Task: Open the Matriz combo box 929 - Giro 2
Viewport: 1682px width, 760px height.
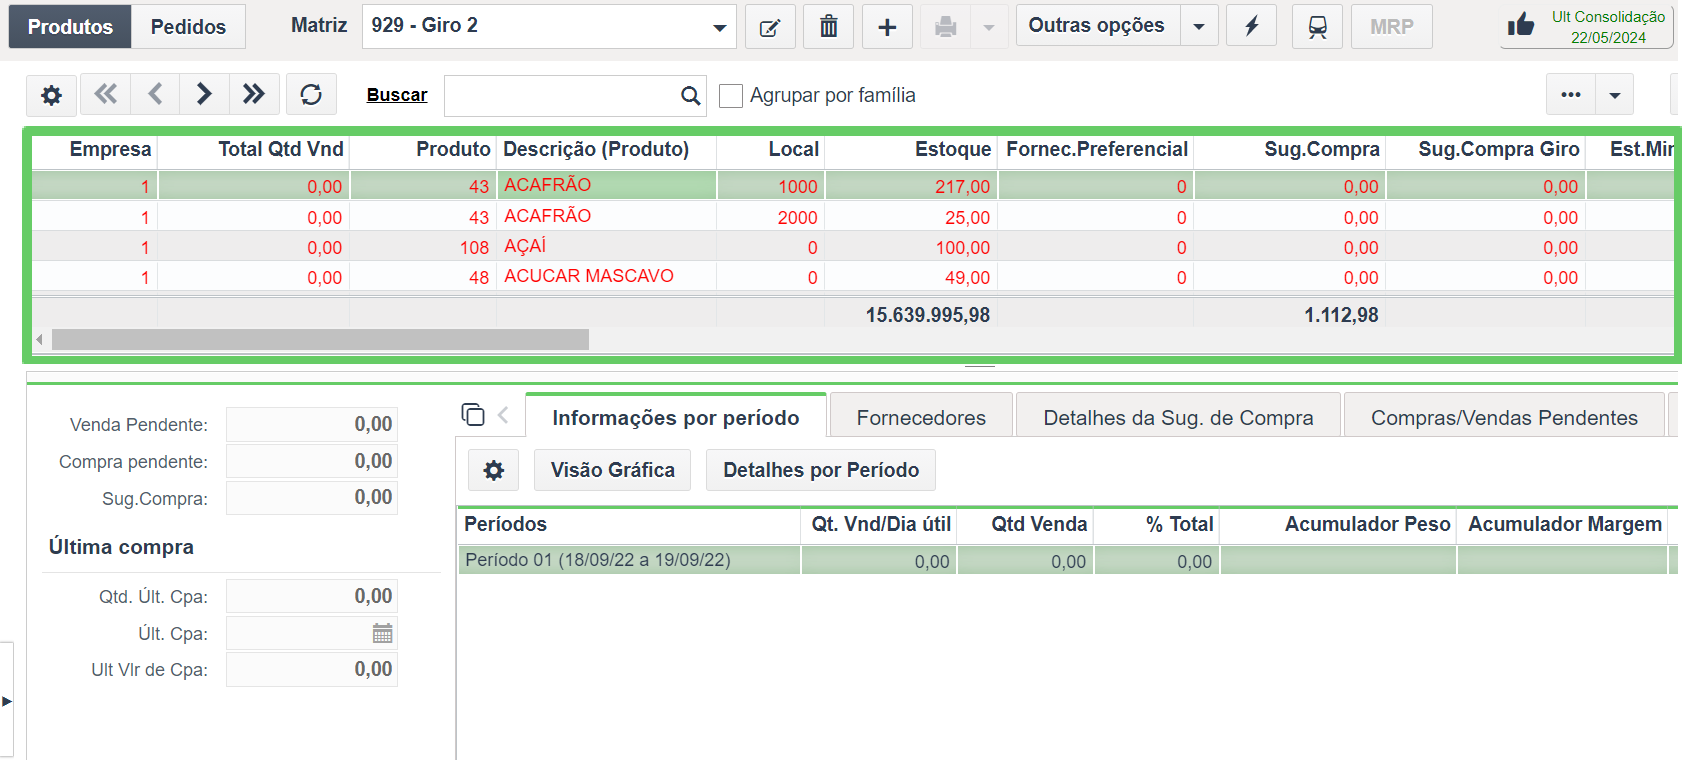Action: (x=549, y=27)
